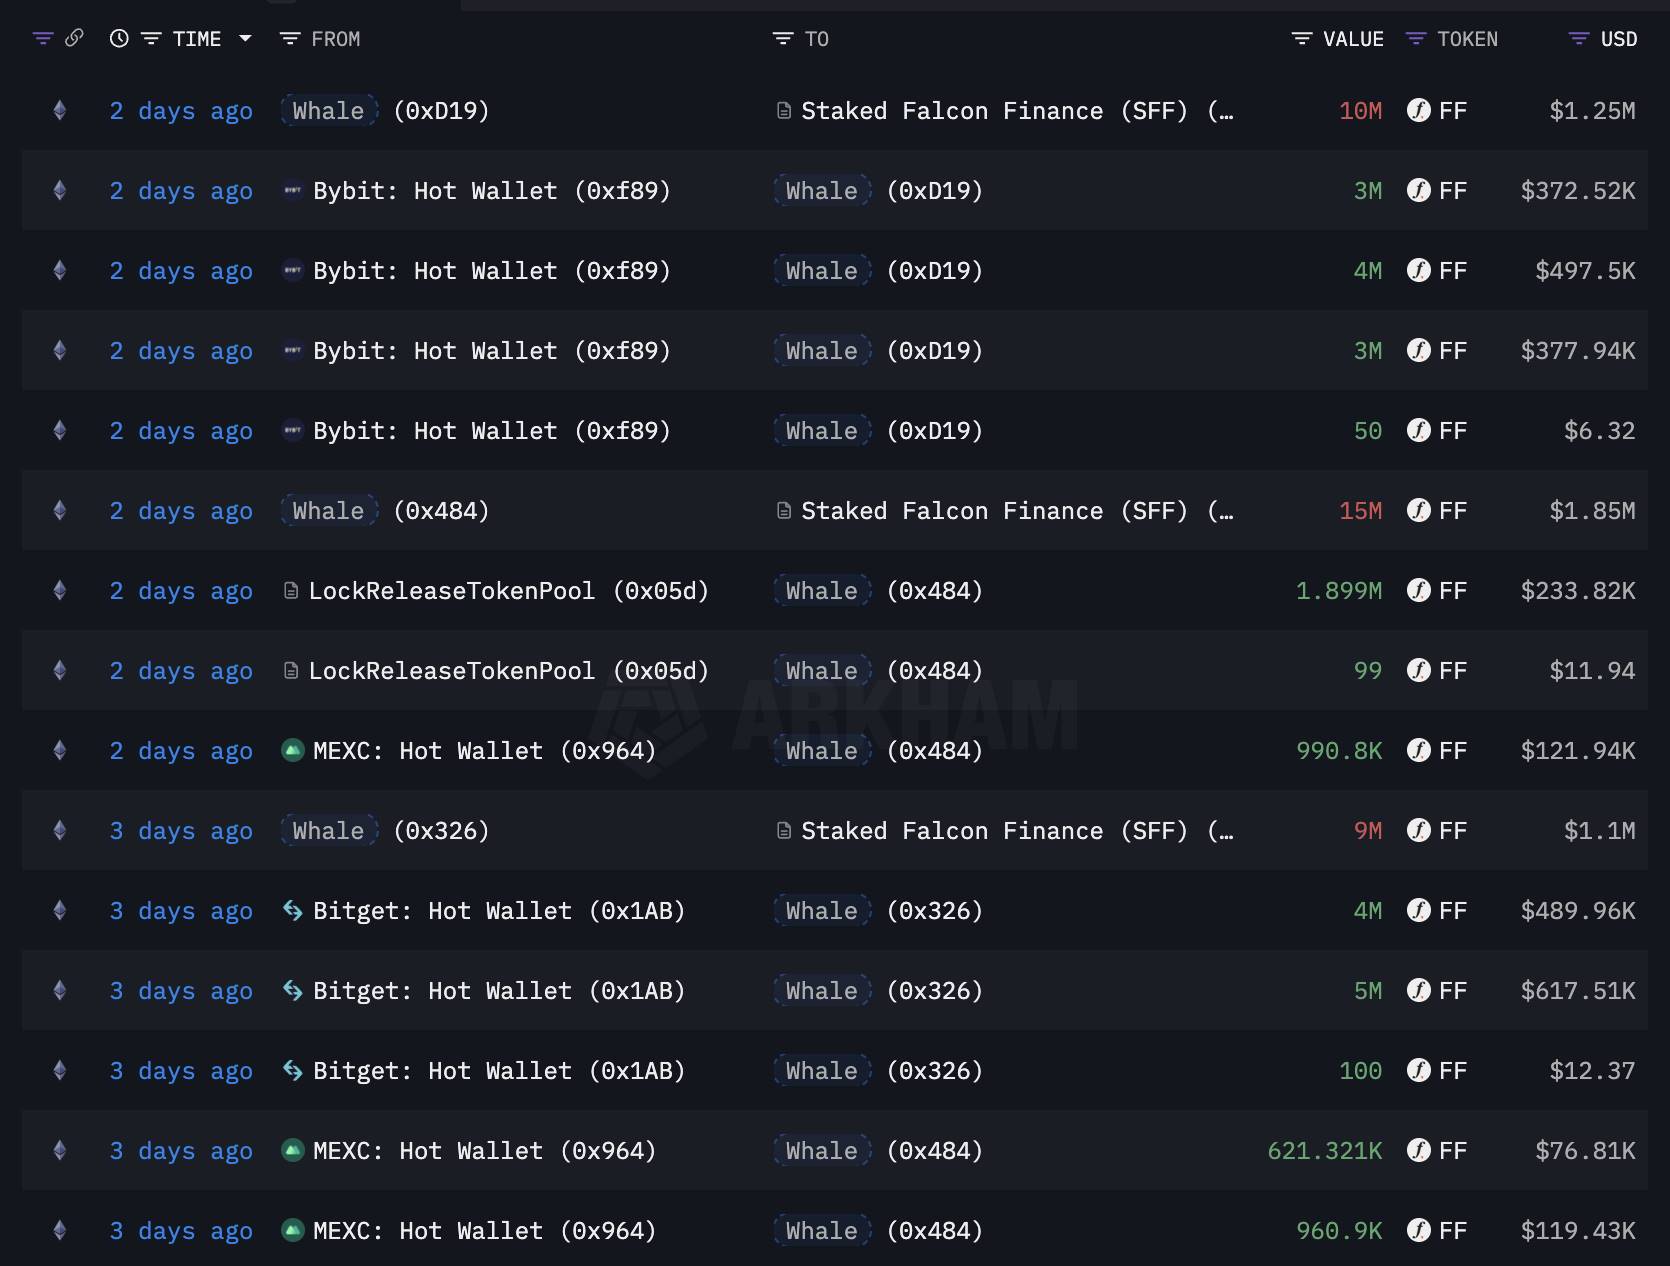Click the Ethereum icon in first row
This screenshot has width=1670, height=1266.
[60, 111]
